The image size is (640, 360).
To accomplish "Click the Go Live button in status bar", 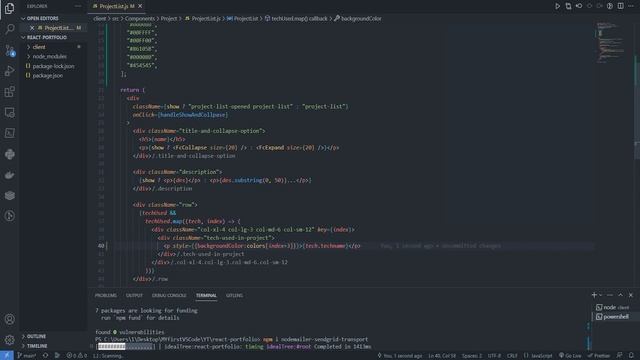I will 570,356.
